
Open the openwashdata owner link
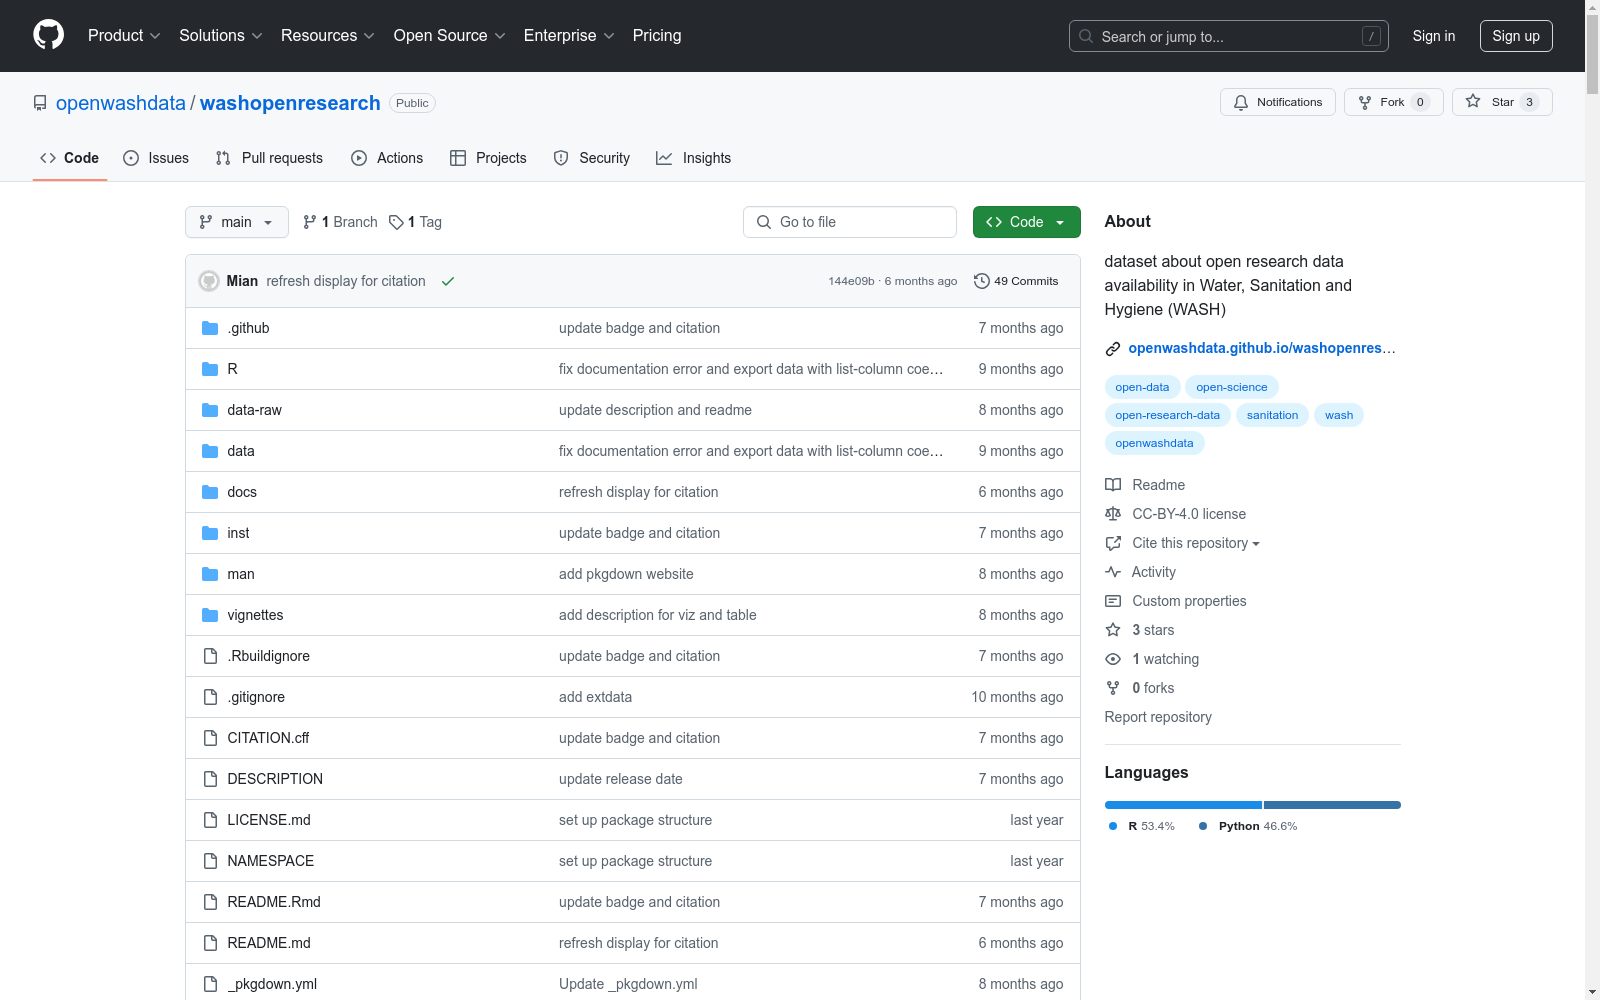121,103
